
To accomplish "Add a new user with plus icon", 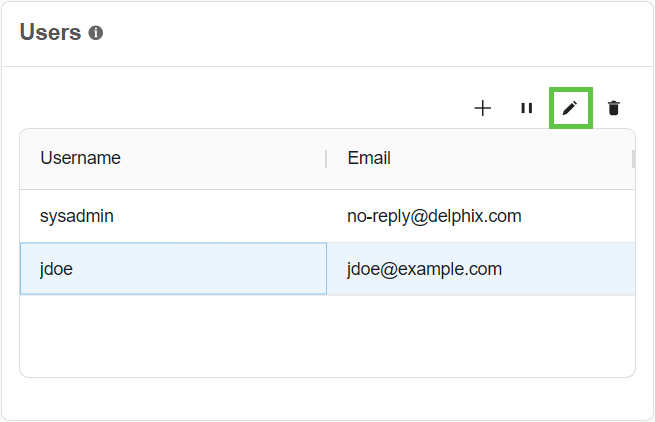I will [483, 108].
